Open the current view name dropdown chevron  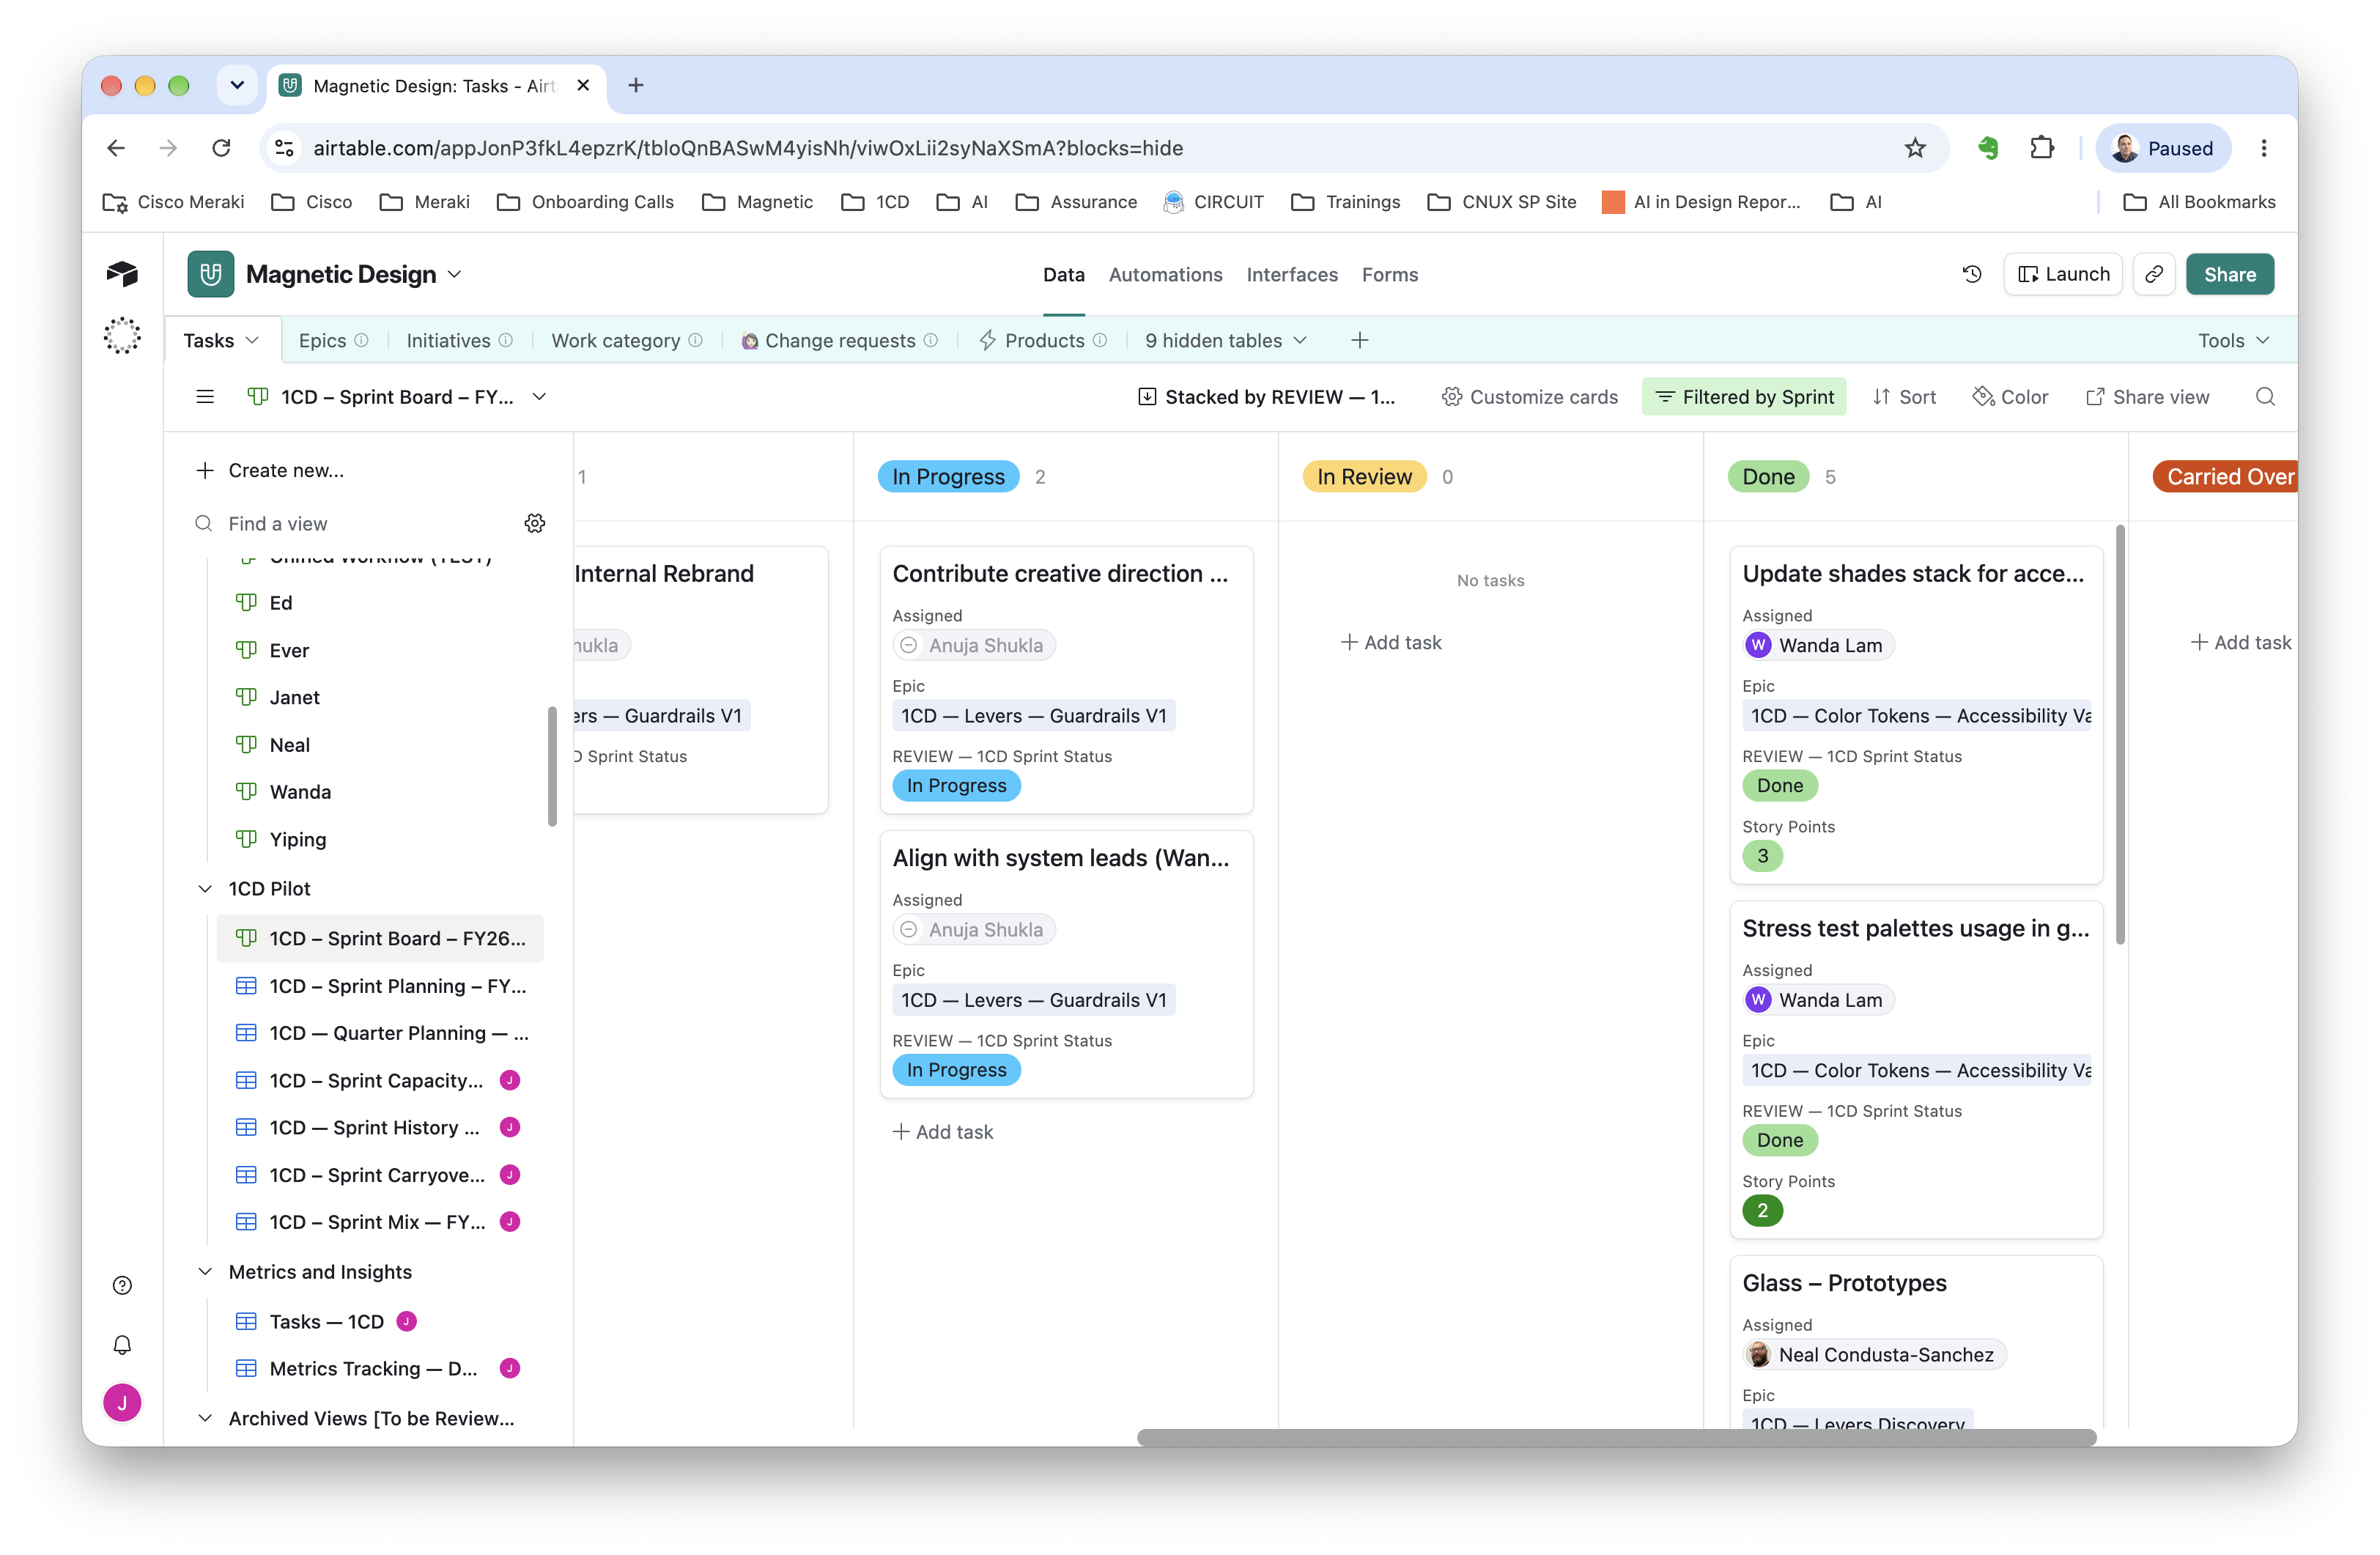click(539, 397)
